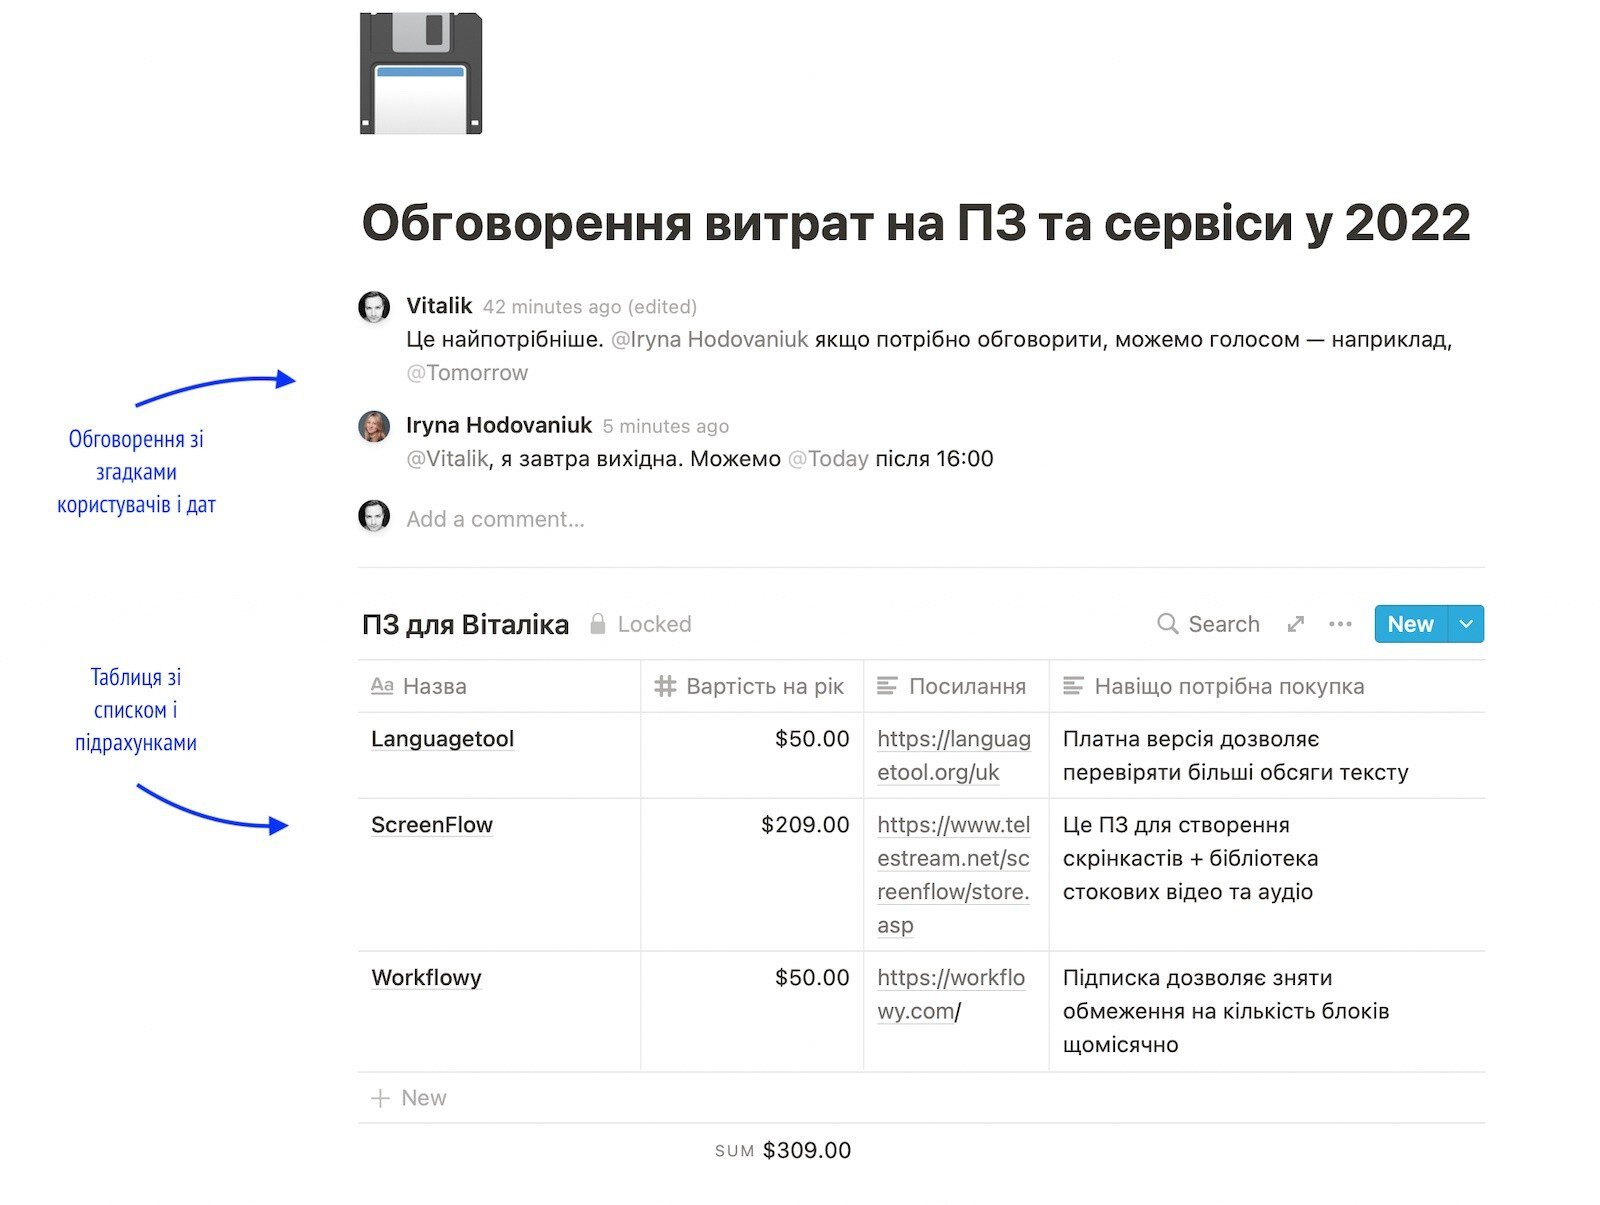Screen dimensions: 1600x1205
Task: Click the author name Vitalik
Action: pyautogui.click(x=439, y=306)
